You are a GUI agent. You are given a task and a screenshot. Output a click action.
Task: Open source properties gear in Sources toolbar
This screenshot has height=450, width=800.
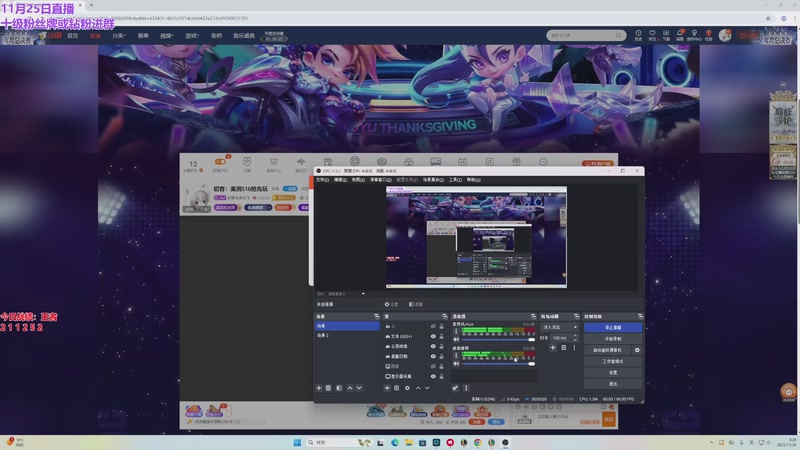click(x=407, y=388)
